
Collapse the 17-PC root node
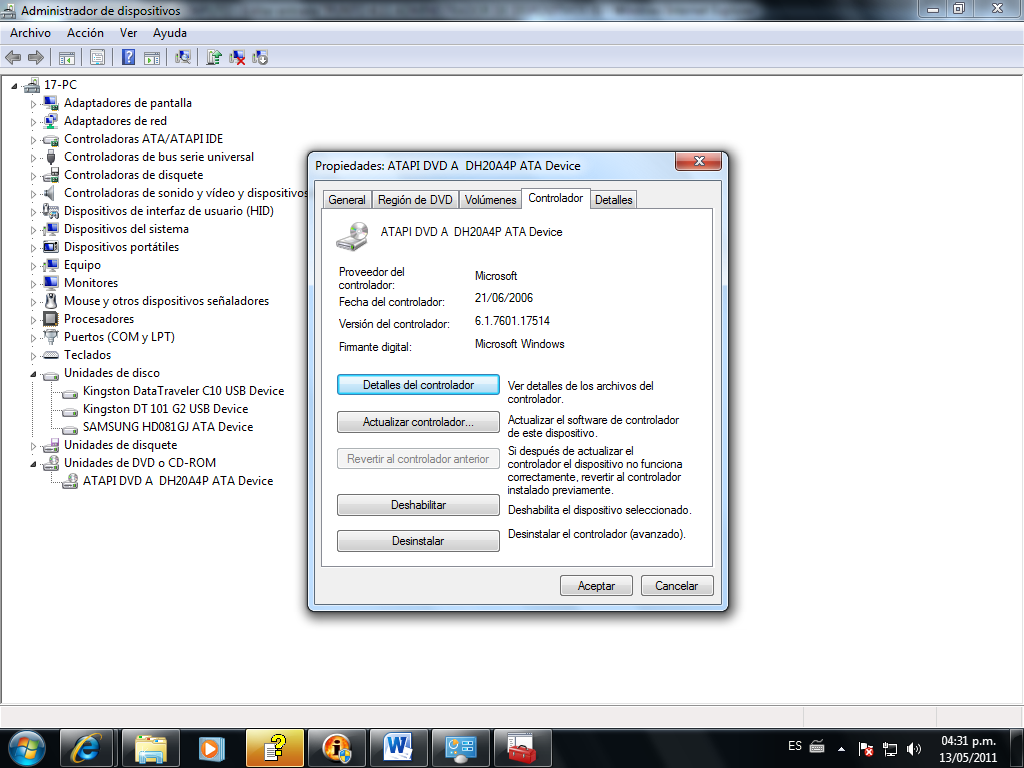14,86
